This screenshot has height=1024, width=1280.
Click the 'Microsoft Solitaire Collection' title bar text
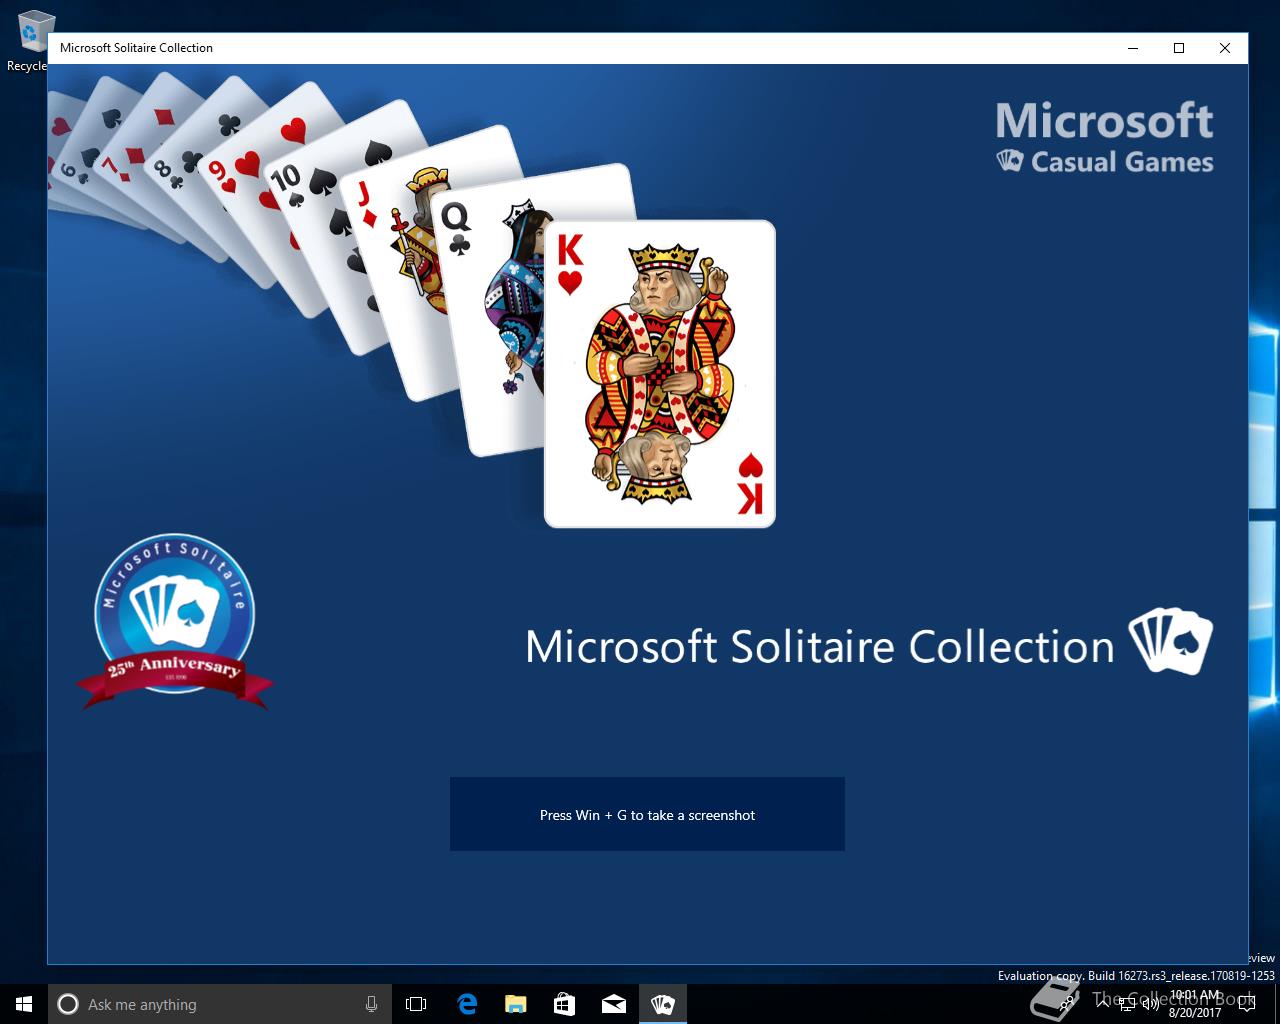(x=136, y=48)
